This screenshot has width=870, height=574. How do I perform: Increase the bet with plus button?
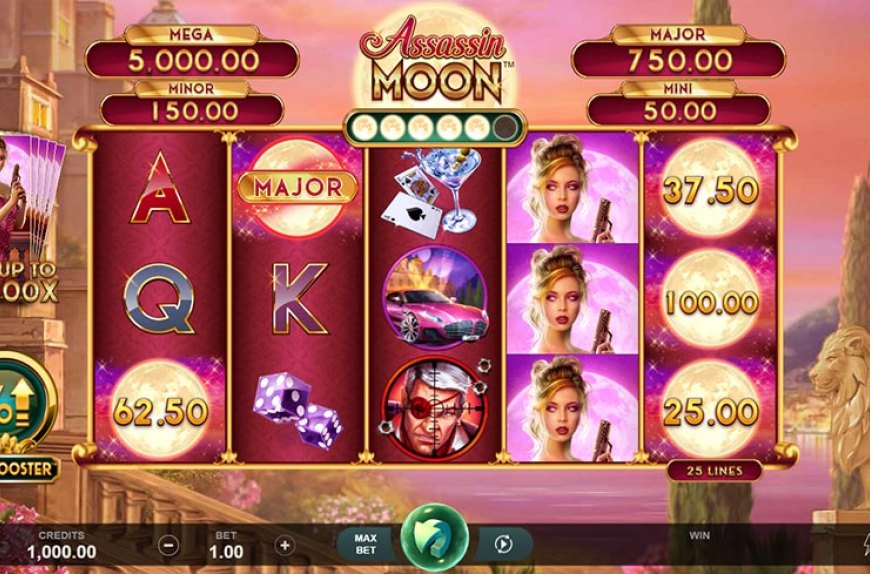[x=285, y=546]
